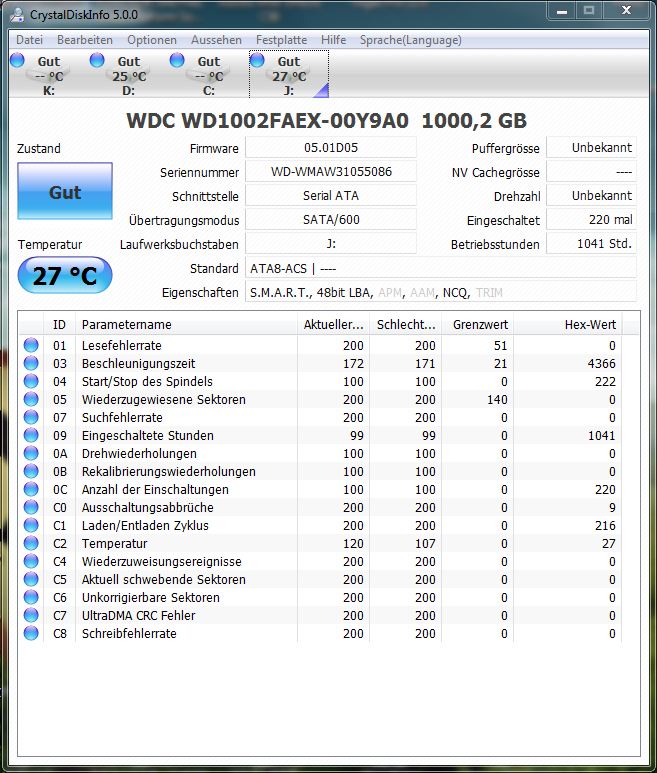Screen dimensions: 657x773
Task: Click the Grenzwert column header
Action: [478, 324]
